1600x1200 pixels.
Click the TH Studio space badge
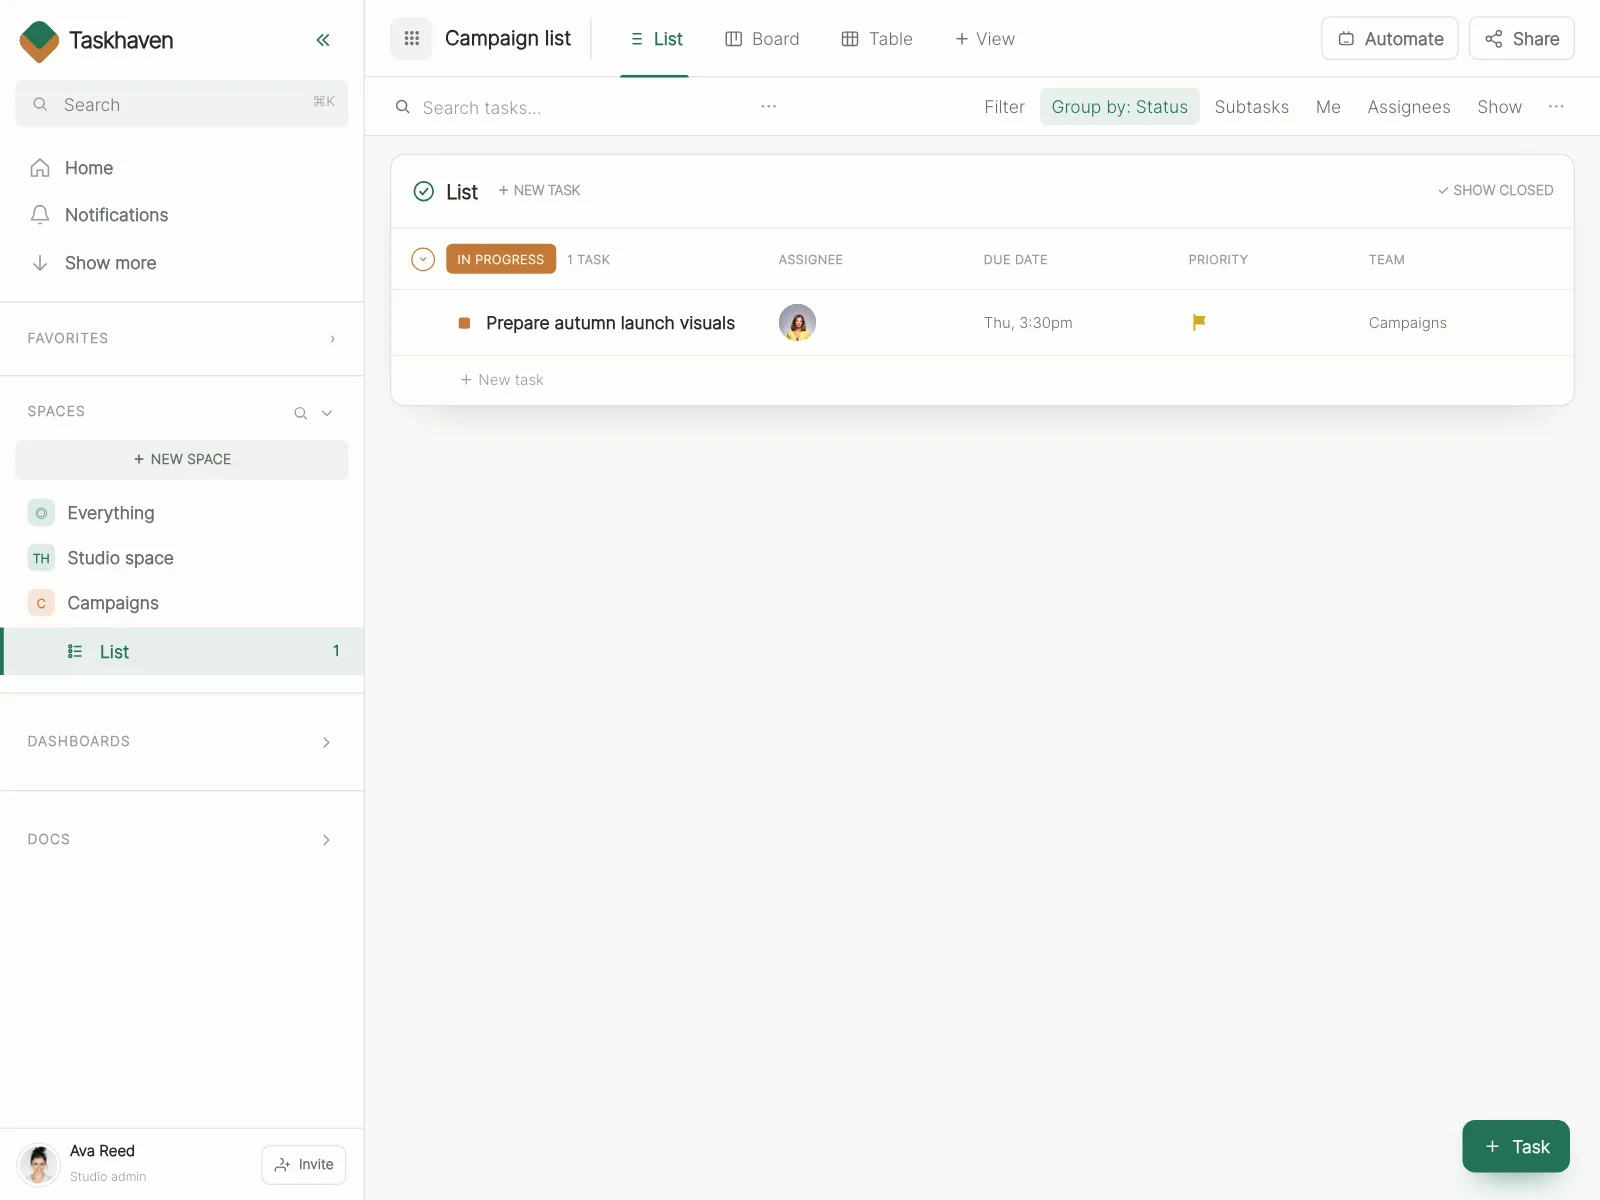pyautogui.click(x=41, y=558)
